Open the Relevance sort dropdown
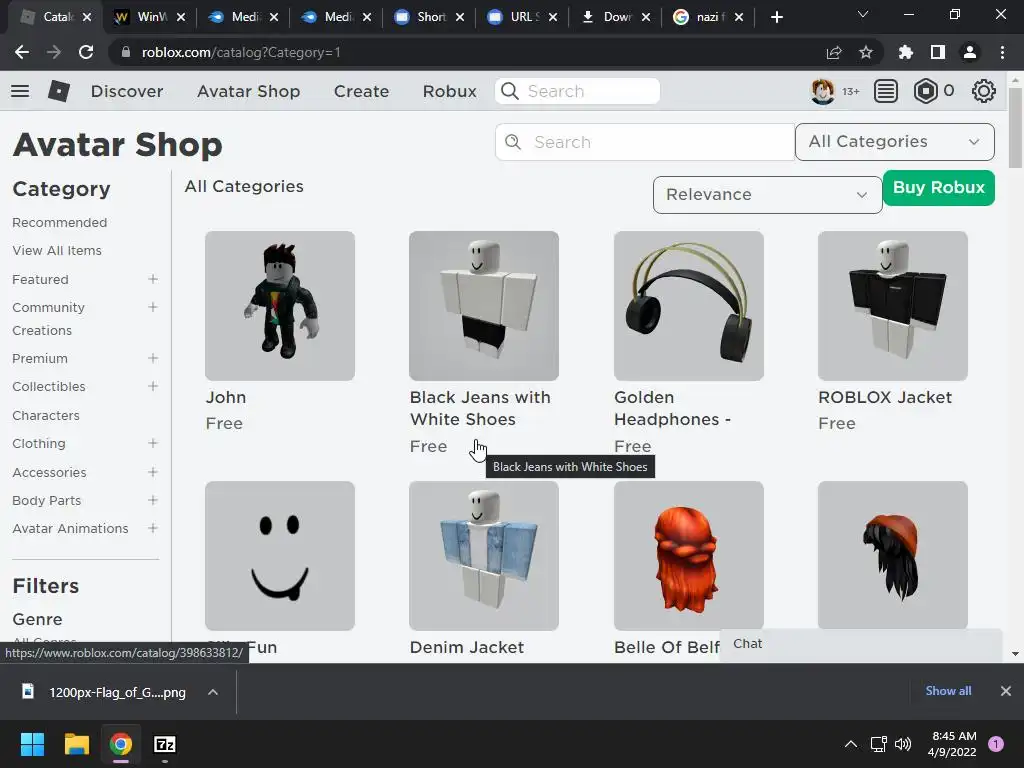This screenshot has height=768, width=1024. tap(767, 195)
